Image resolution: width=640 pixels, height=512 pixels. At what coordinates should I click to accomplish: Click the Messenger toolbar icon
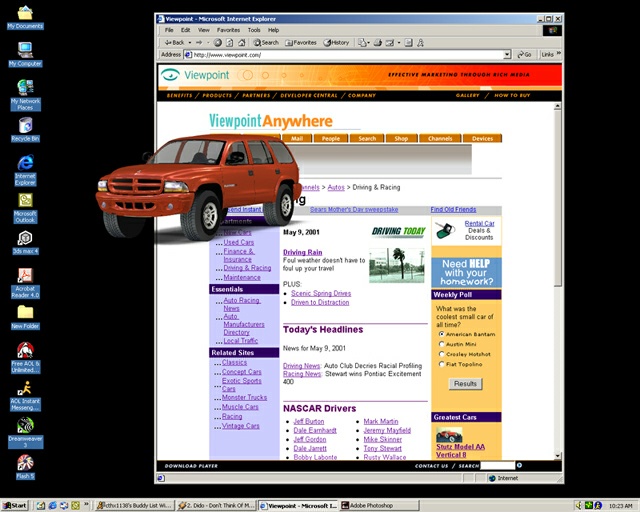[420, 42]
